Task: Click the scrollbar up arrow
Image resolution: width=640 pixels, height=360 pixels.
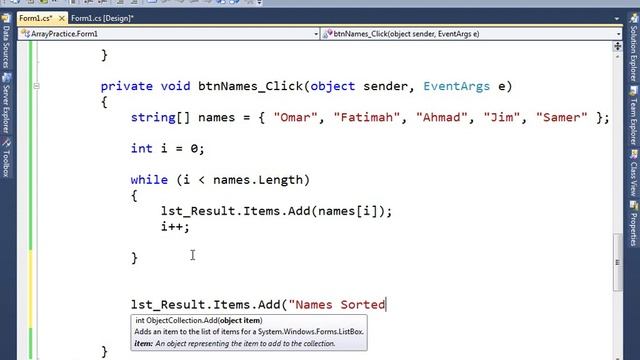Action: [x=617, y=56]
